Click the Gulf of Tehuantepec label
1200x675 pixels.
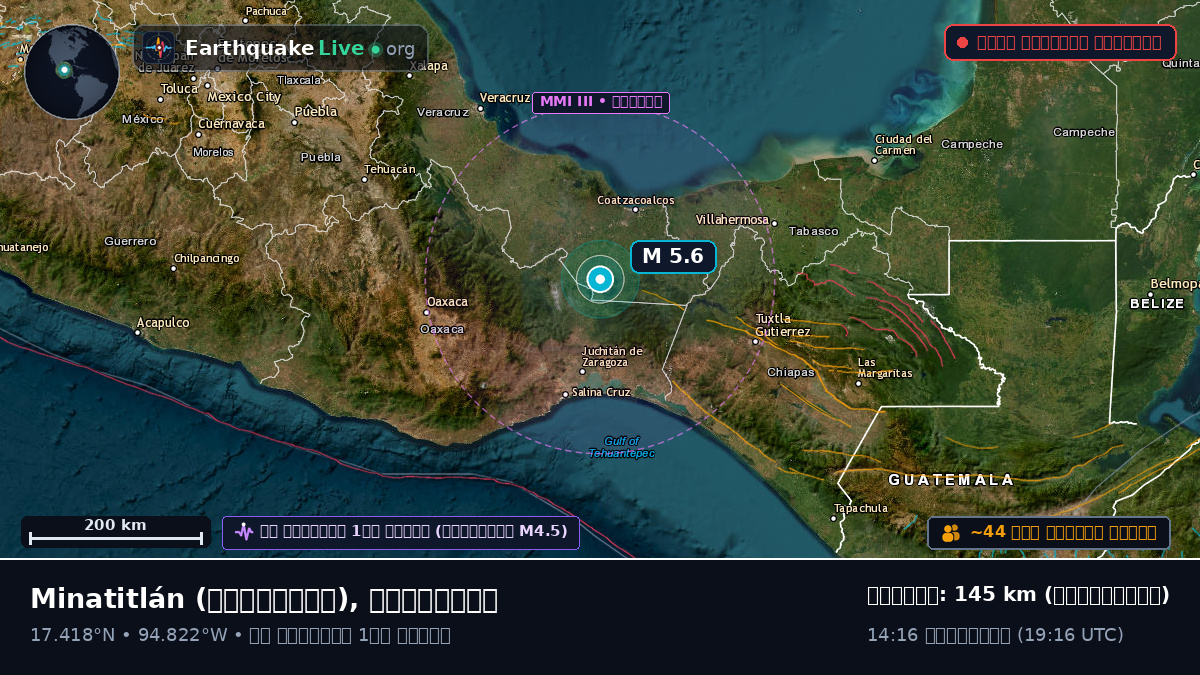[622, 447]
